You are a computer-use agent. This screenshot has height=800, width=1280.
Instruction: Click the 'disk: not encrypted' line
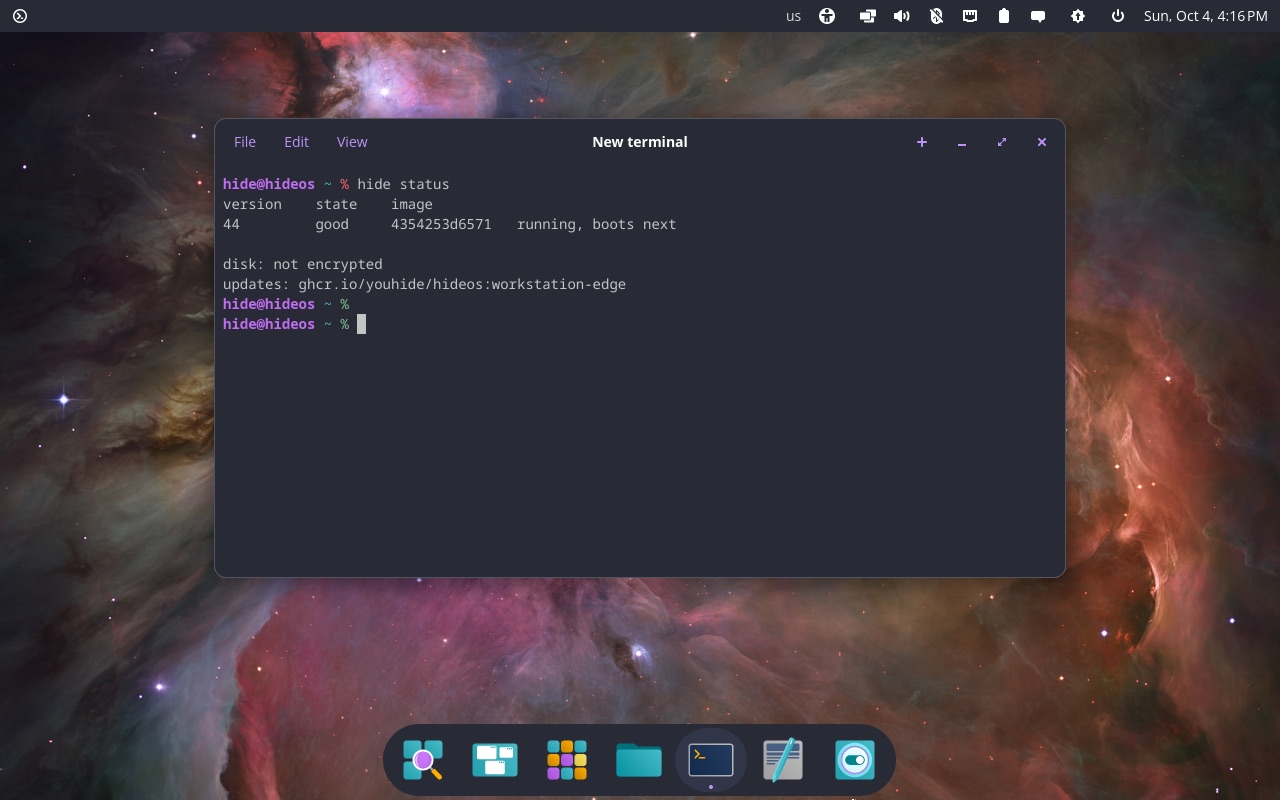tap(303, 264)
